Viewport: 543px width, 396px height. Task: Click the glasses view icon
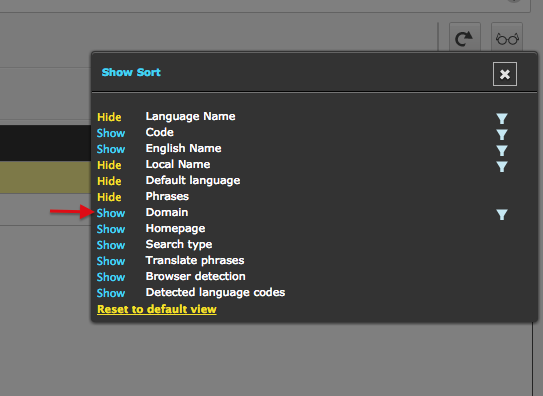point(507,38)
